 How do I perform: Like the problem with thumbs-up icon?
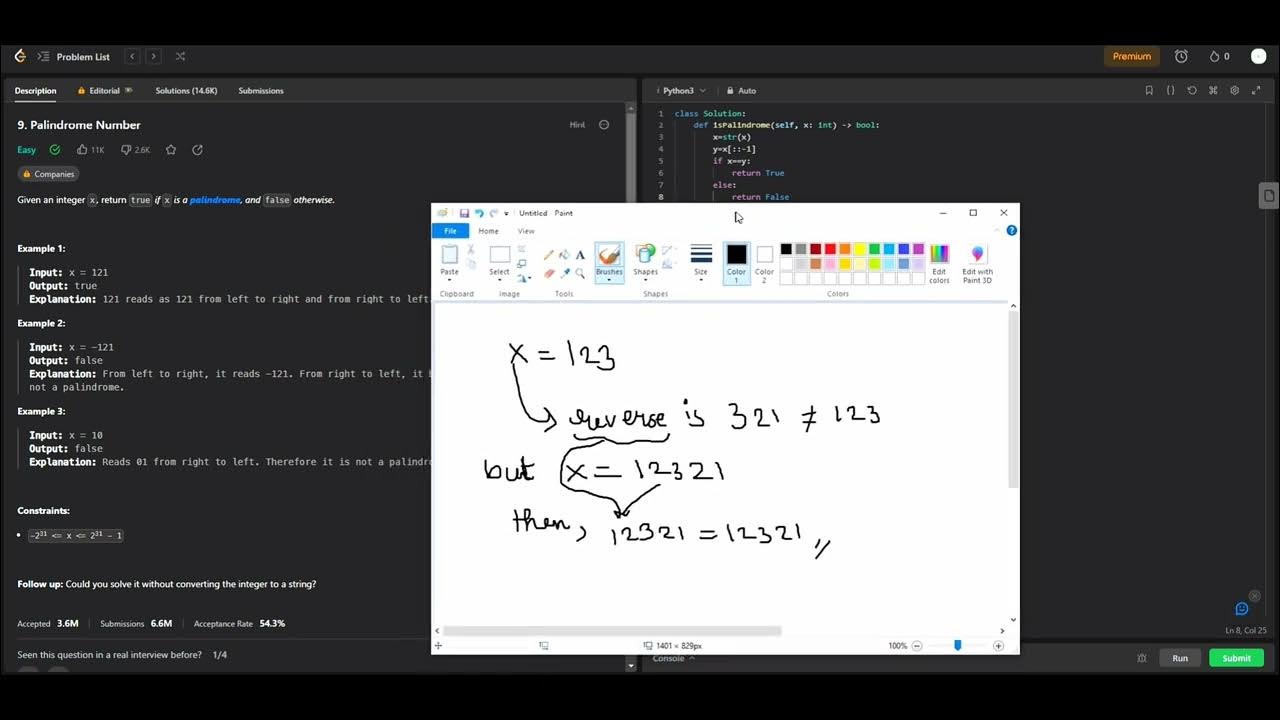tap(82, 150)
